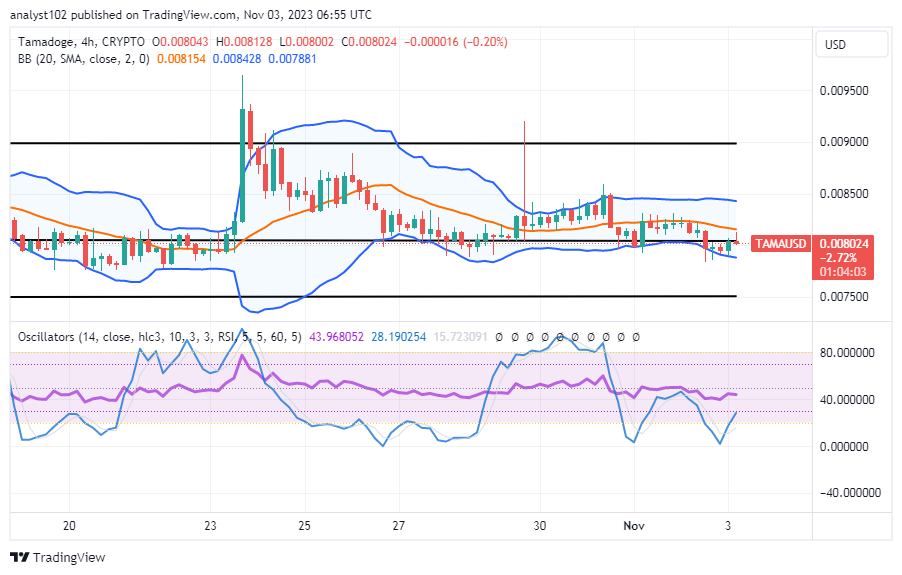Click the oscillator value 15.723091
902x575 pixels.
click(460, 337)
